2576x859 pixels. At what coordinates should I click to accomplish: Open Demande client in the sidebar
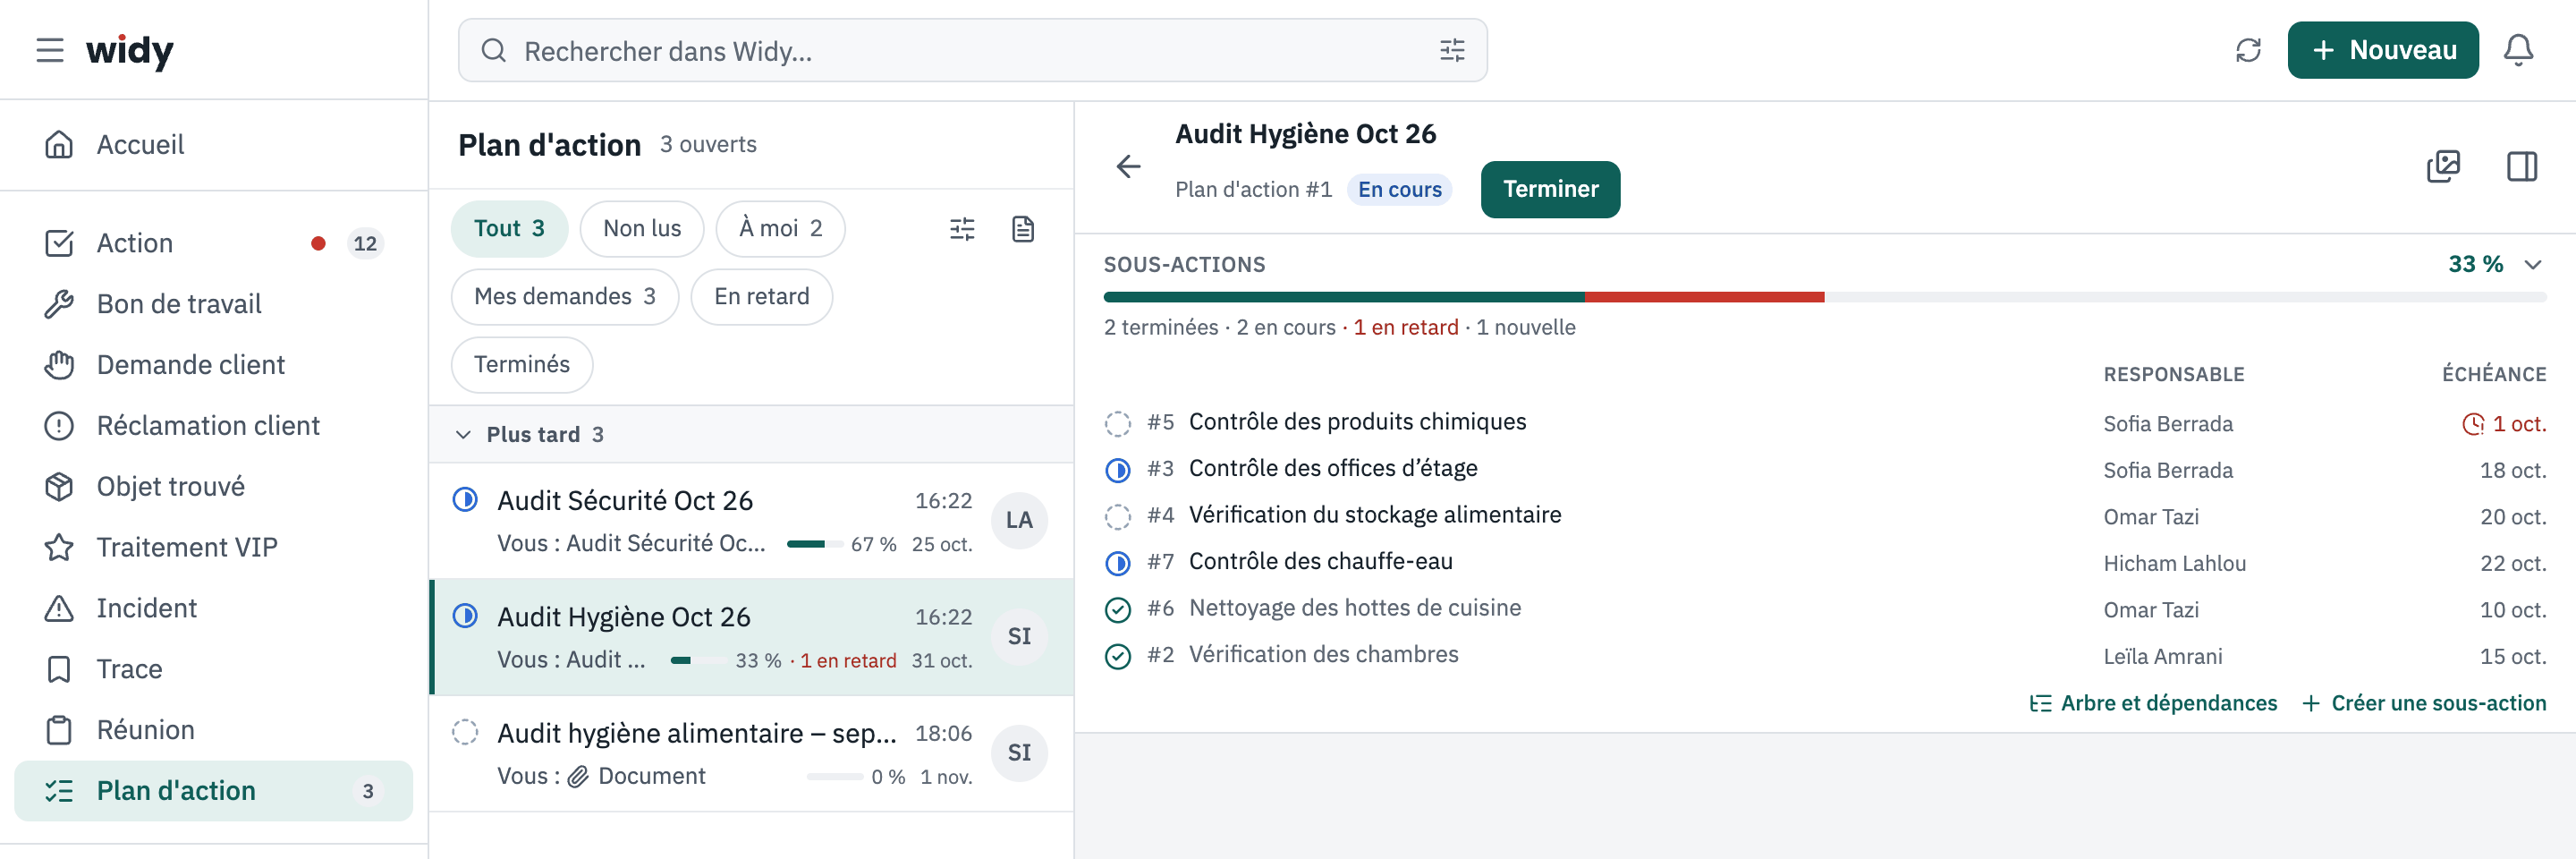coord(214,365)
